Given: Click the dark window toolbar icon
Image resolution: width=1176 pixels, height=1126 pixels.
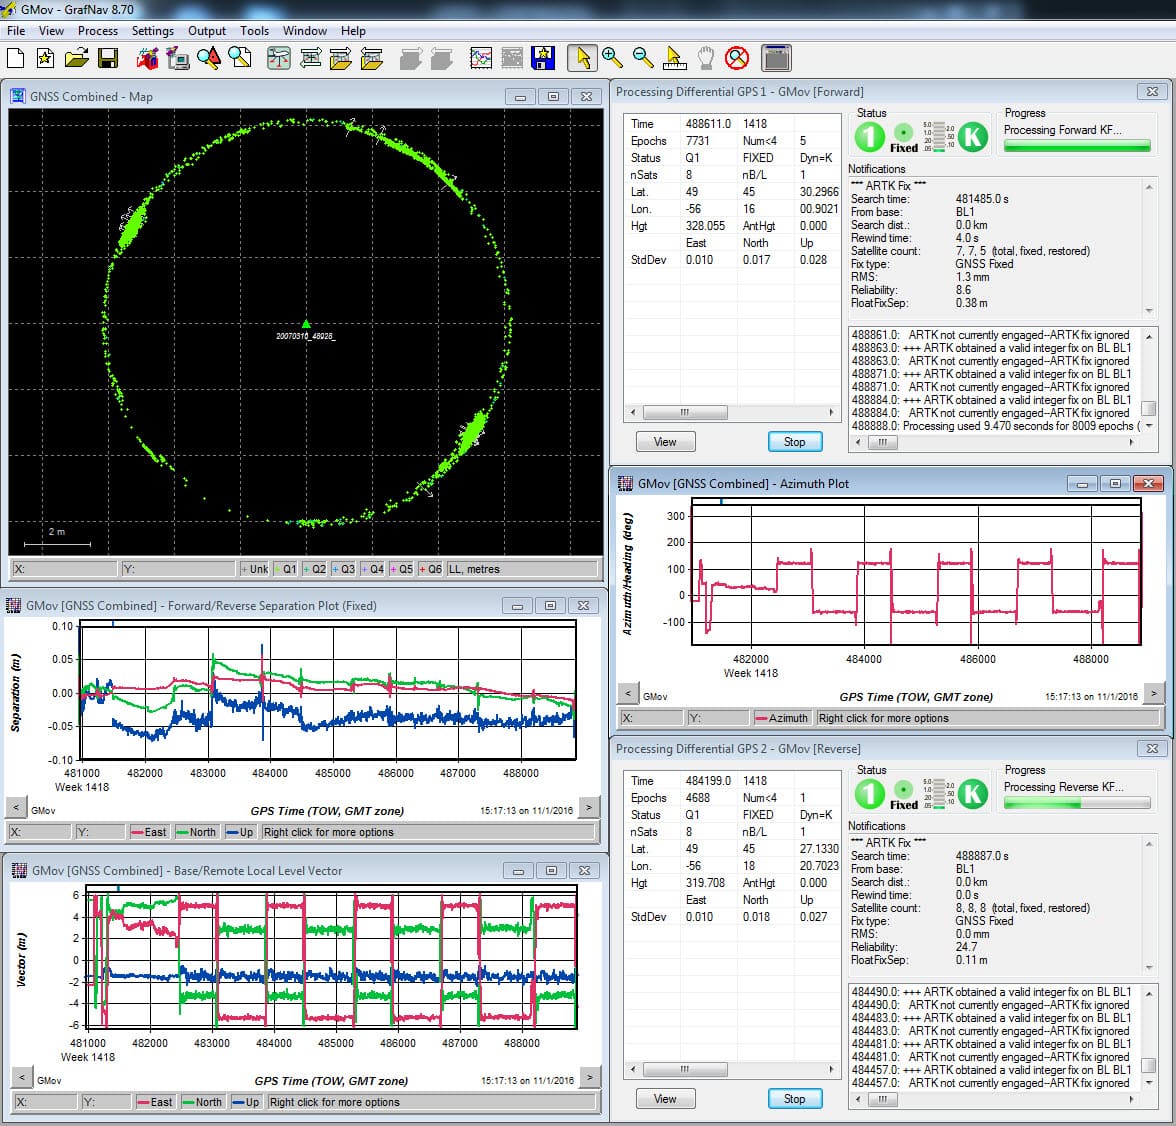Looking at the screenshot, I should (x=776, y=58).
